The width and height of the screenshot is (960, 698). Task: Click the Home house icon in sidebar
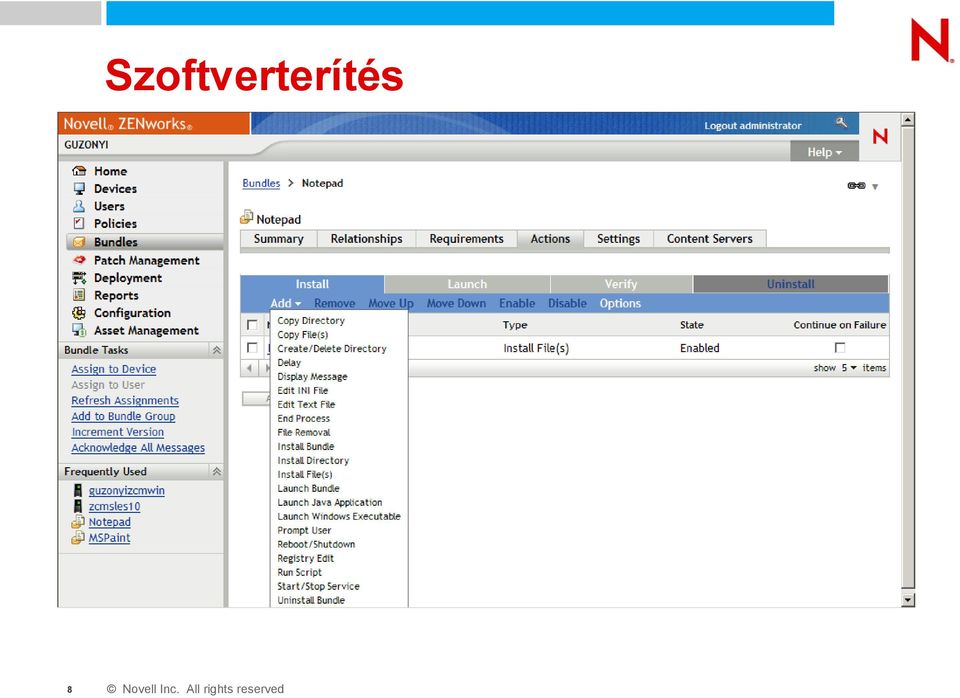pos(79,171)
